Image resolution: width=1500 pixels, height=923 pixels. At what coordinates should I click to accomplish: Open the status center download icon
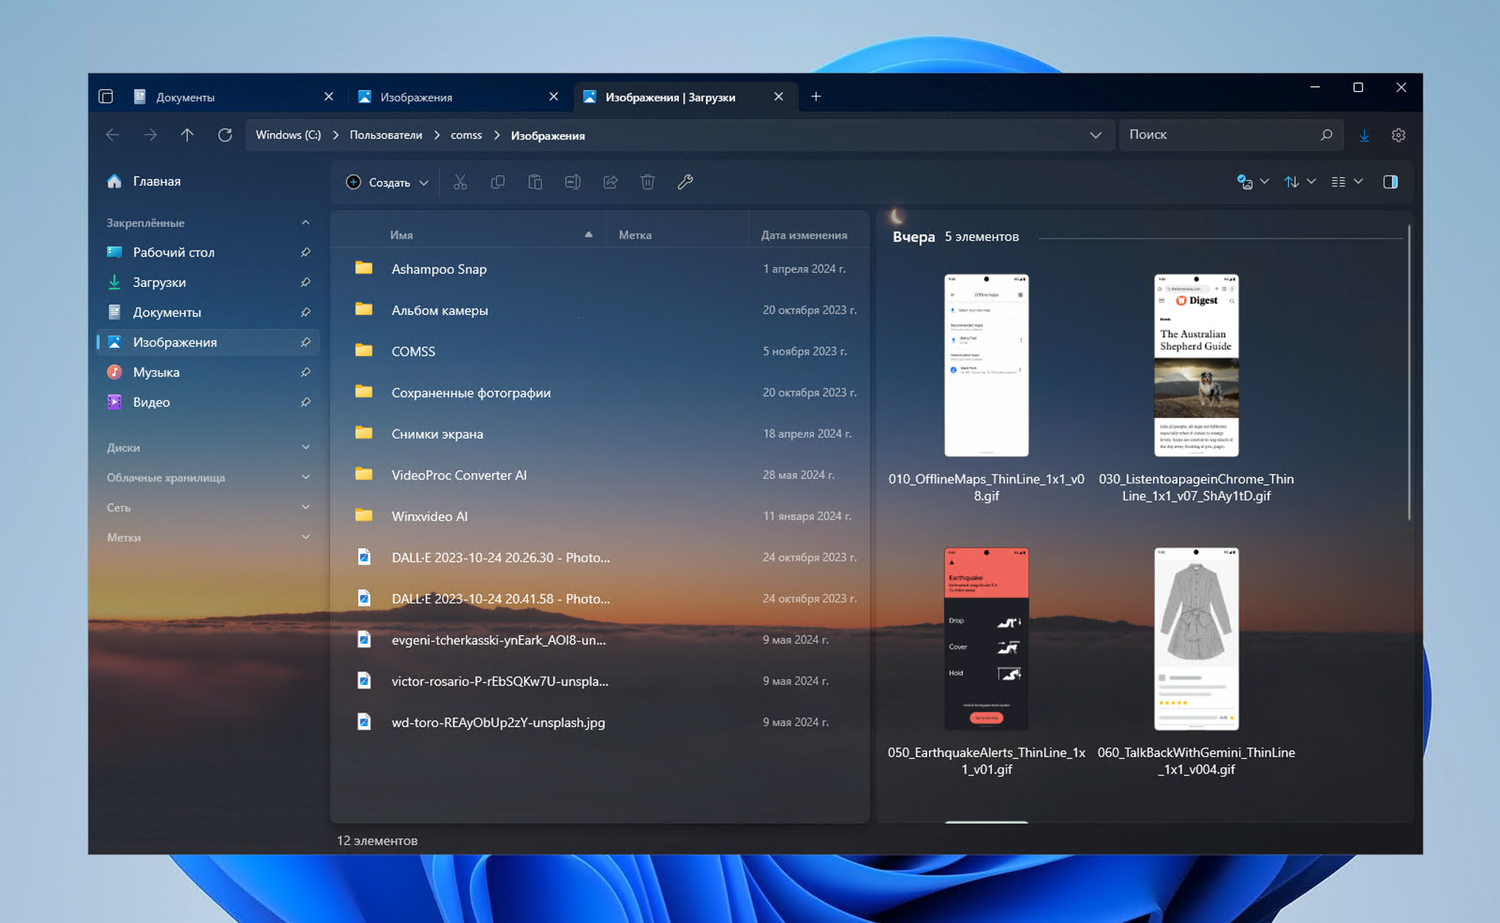[x=1364, y=135]
